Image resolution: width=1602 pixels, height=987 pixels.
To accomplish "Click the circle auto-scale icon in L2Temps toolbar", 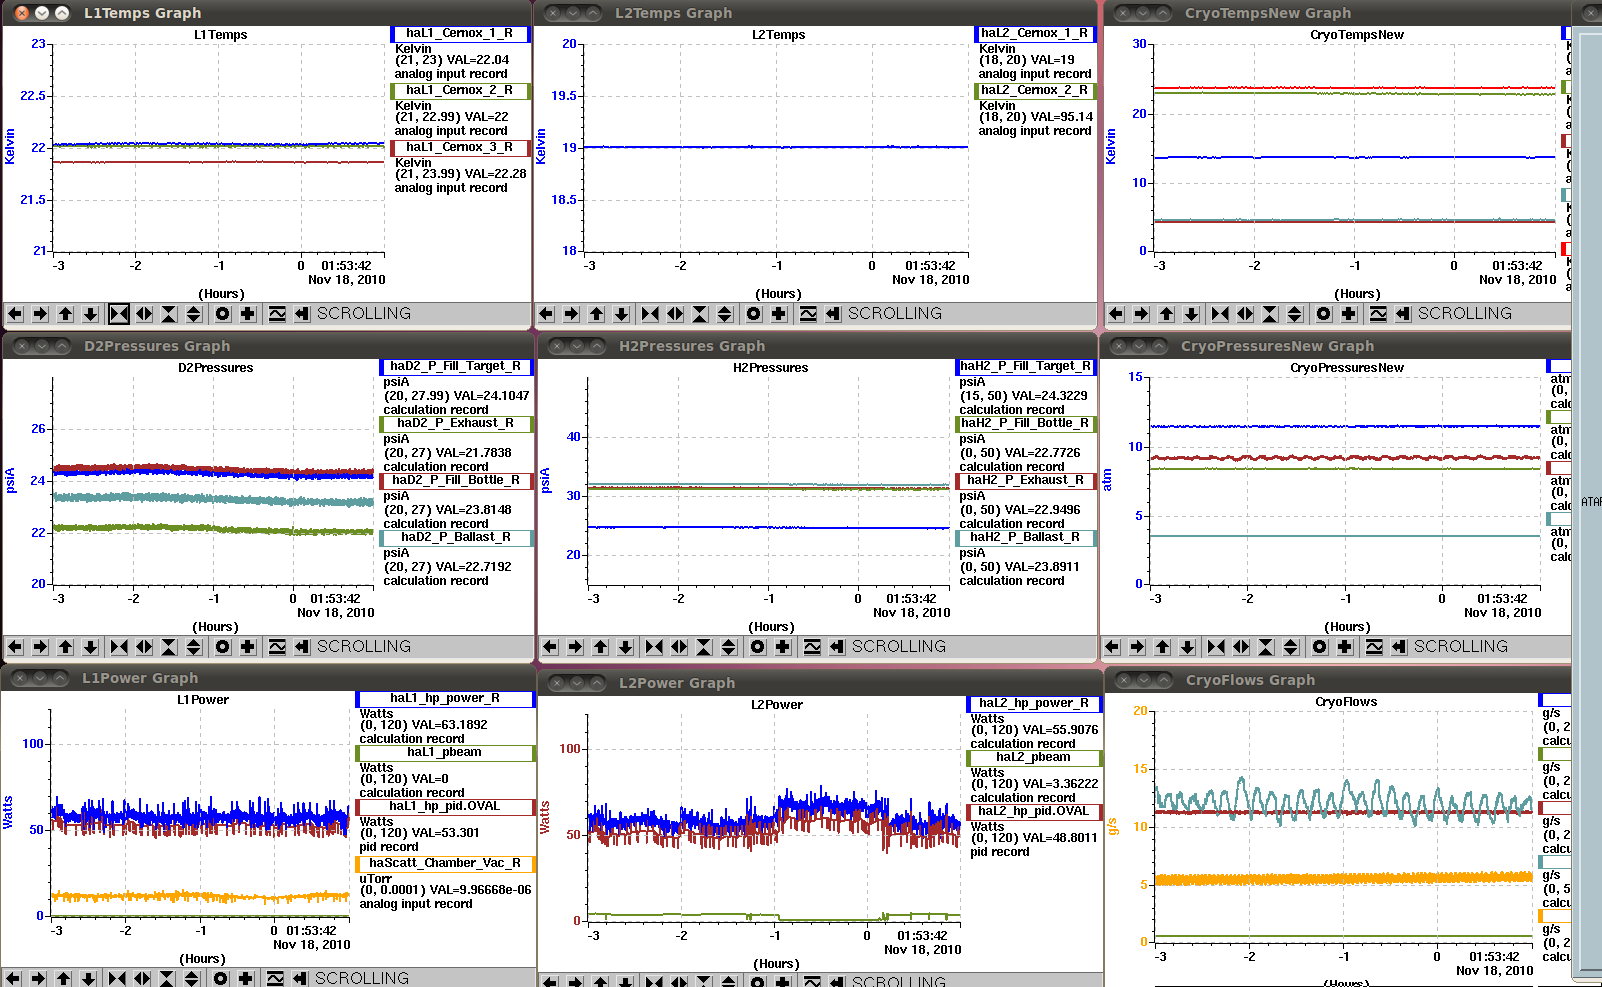I will [x=754, y=314].
